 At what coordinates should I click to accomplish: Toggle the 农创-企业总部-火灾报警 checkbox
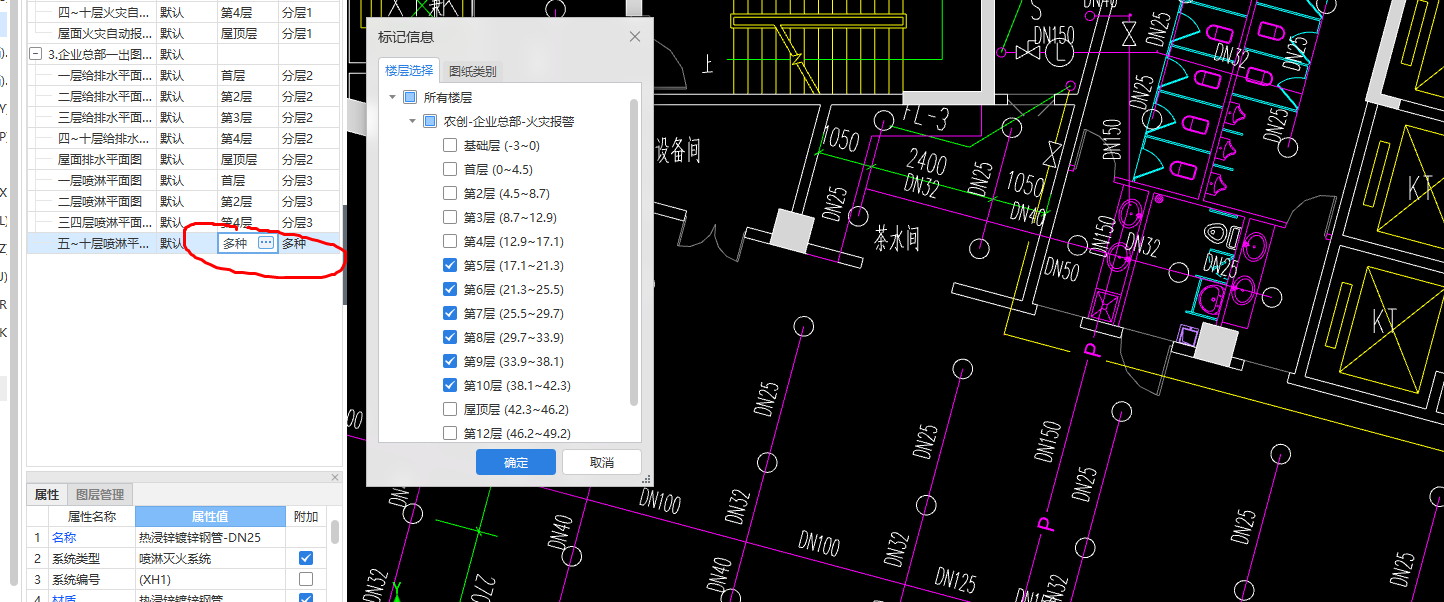[429, 122]
